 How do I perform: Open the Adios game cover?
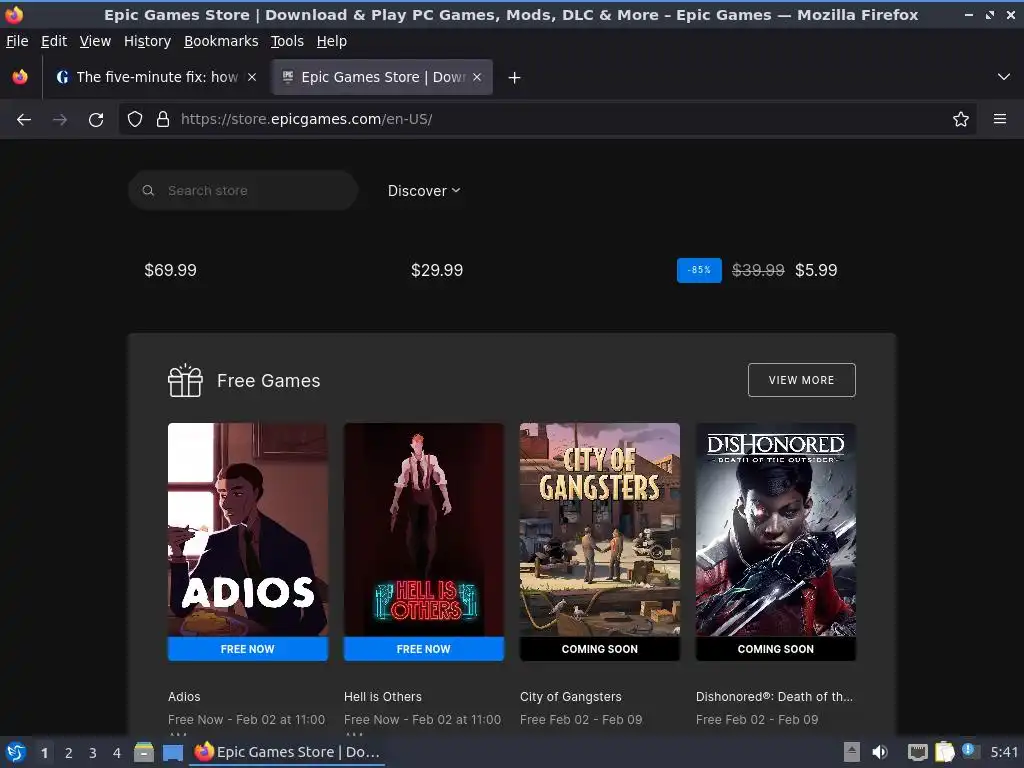coord(248,530)
